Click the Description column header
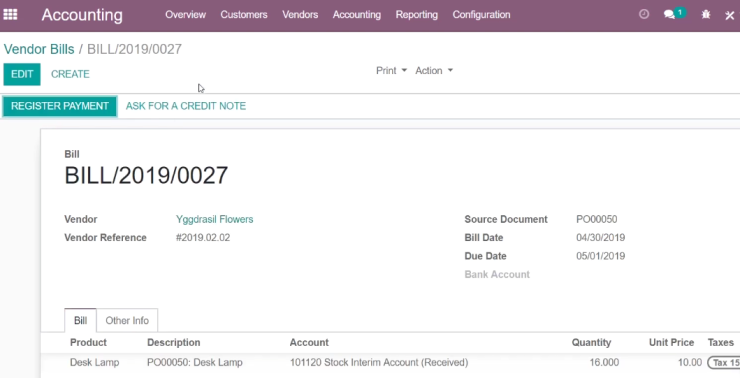Screen dimensions: 740x378 coord(174,343)
